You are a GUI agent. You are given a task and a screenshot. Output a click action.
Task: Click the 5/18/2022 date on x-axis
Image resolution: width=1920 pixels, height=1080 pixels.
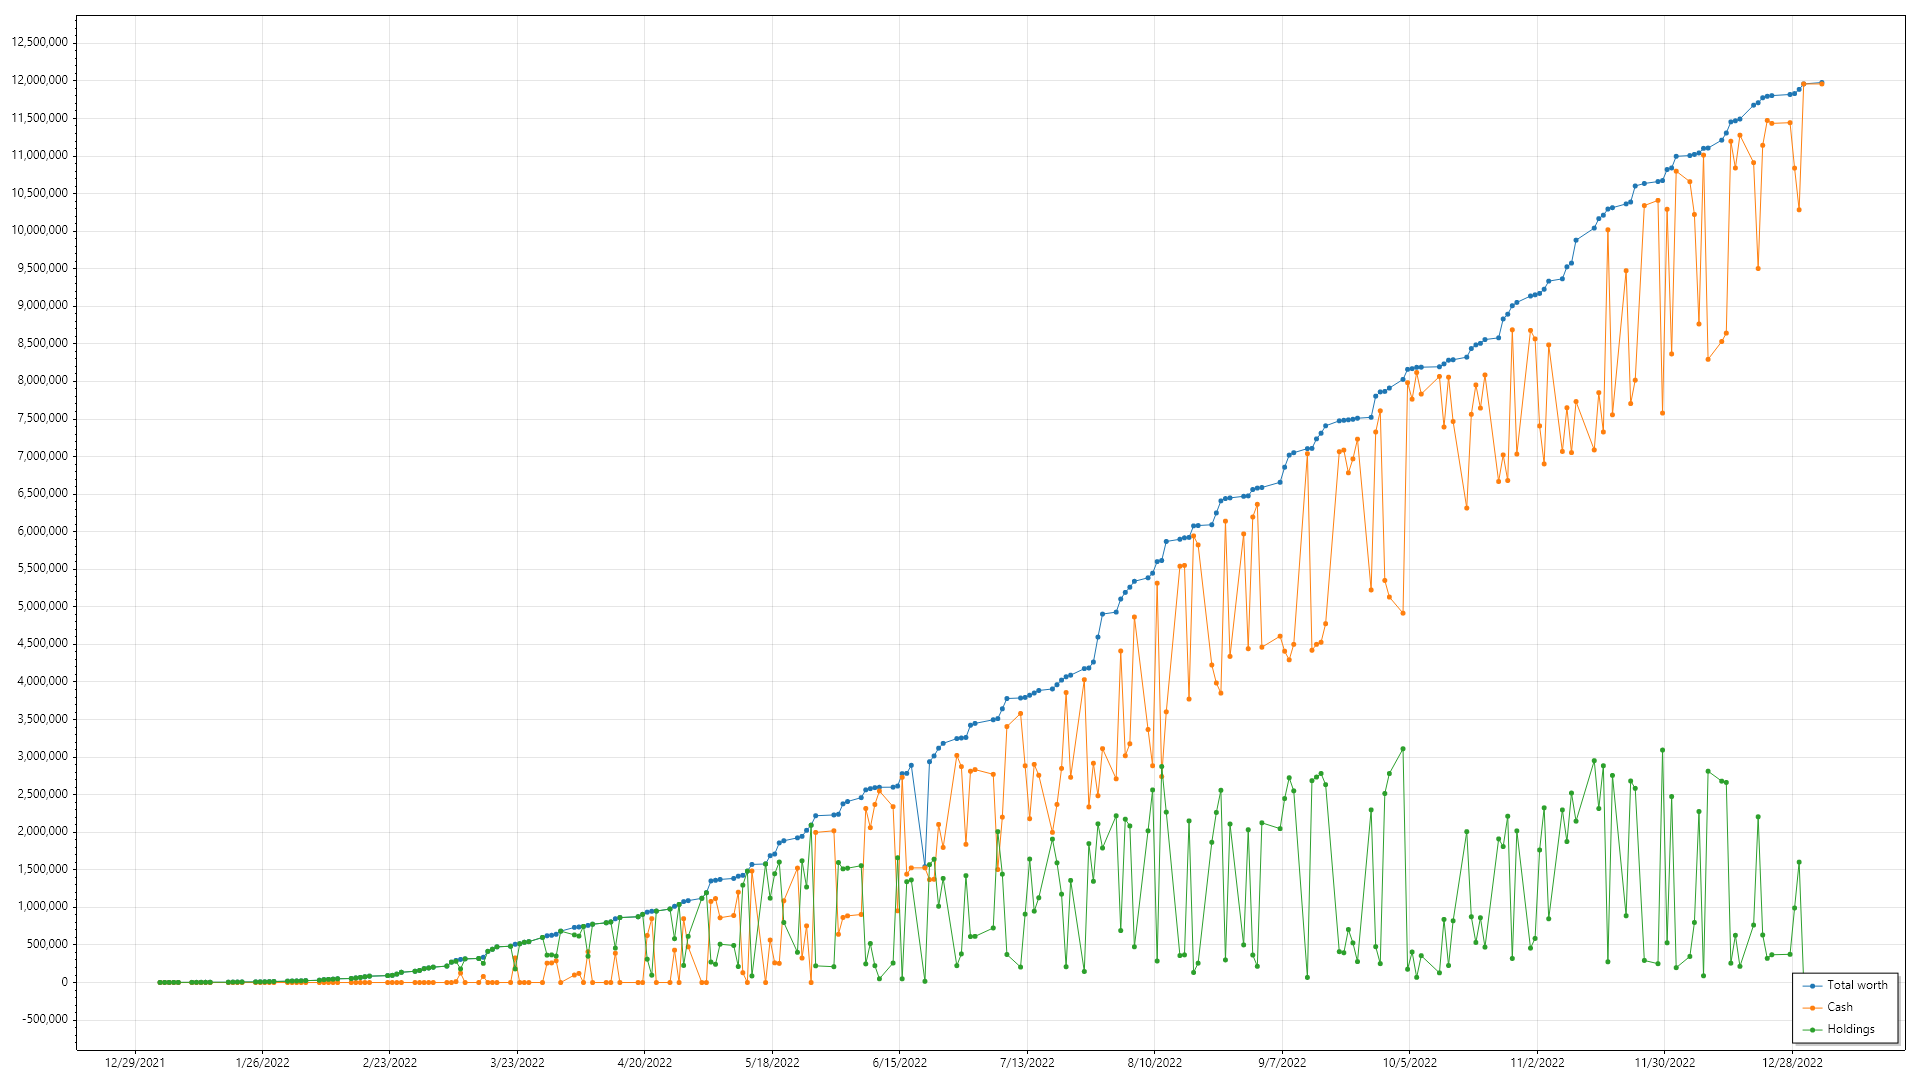coord(772,1063)
